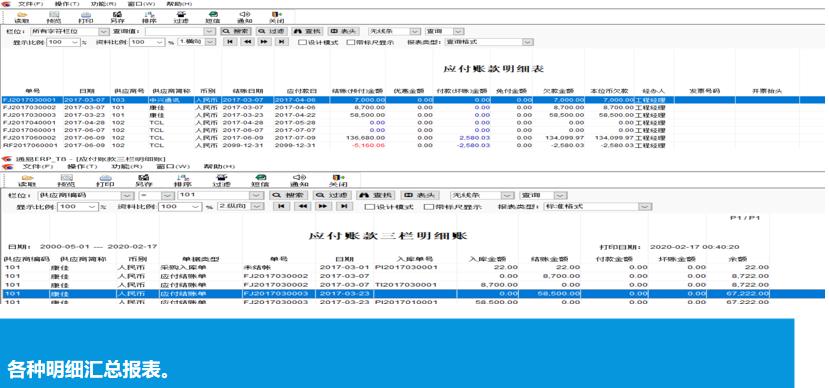Viewport: 829px width, 388px height.
Task: Enable 带标尺显示 checkbox in upper 明细表 window
Action: tap(351, 42)
